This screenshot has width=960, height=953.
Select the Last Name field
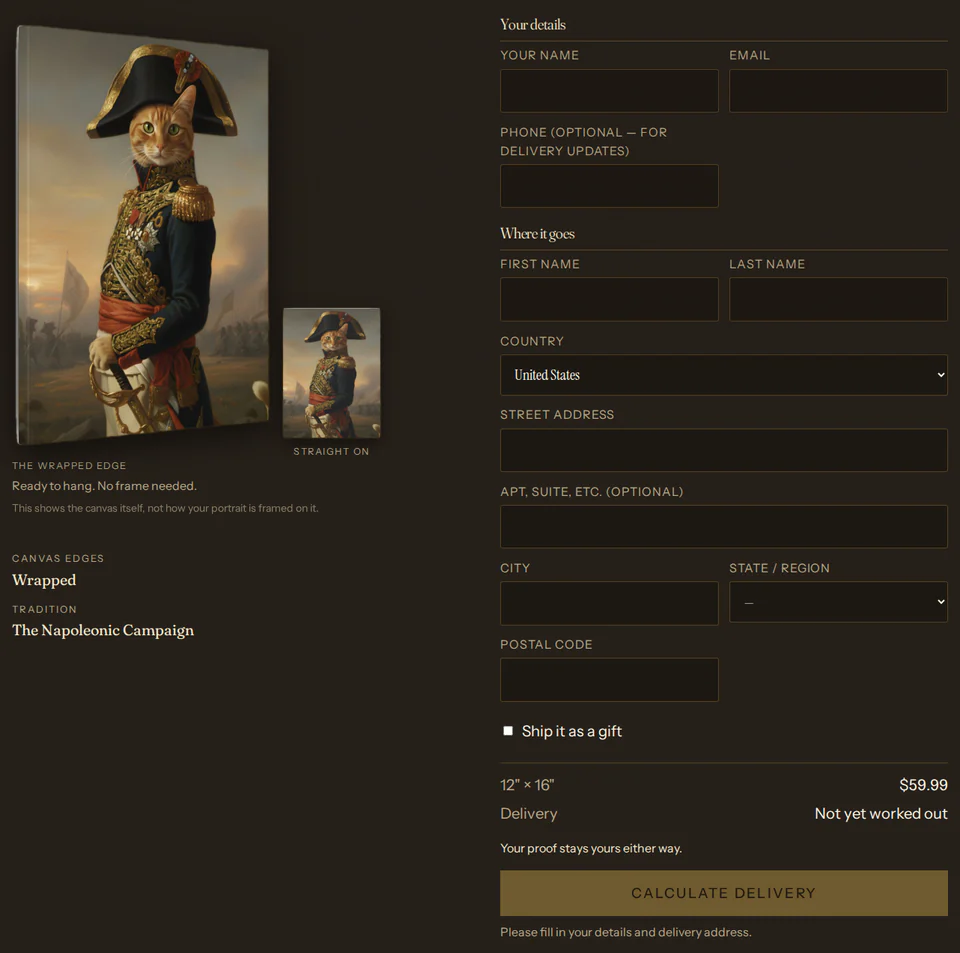click(x=838, y=299)
